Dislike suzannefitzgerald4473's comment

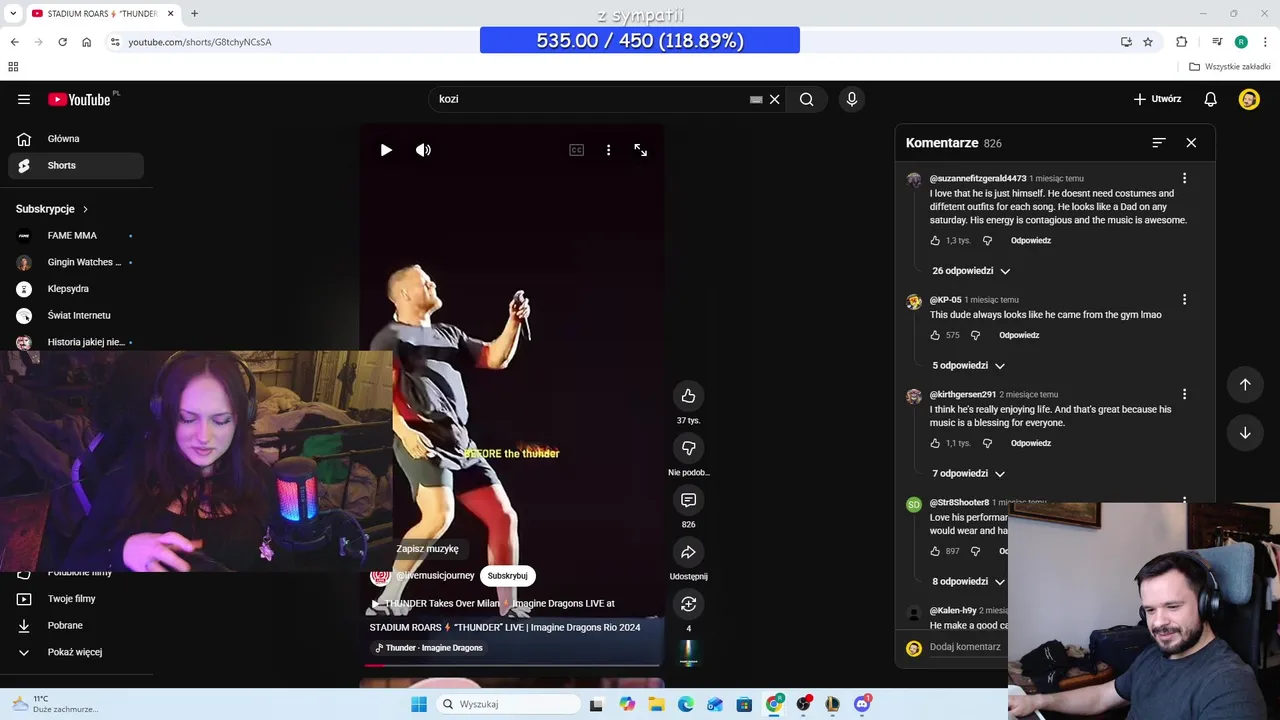[x=987, y=241]
